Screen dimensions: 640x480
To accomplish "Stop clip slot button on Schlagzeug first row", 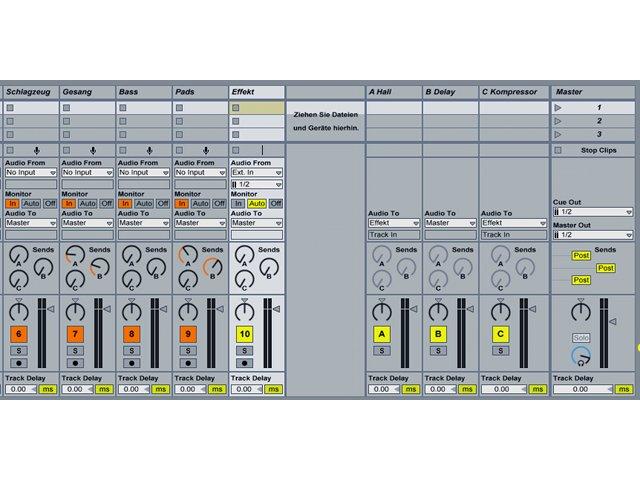I will click(10, 108).
